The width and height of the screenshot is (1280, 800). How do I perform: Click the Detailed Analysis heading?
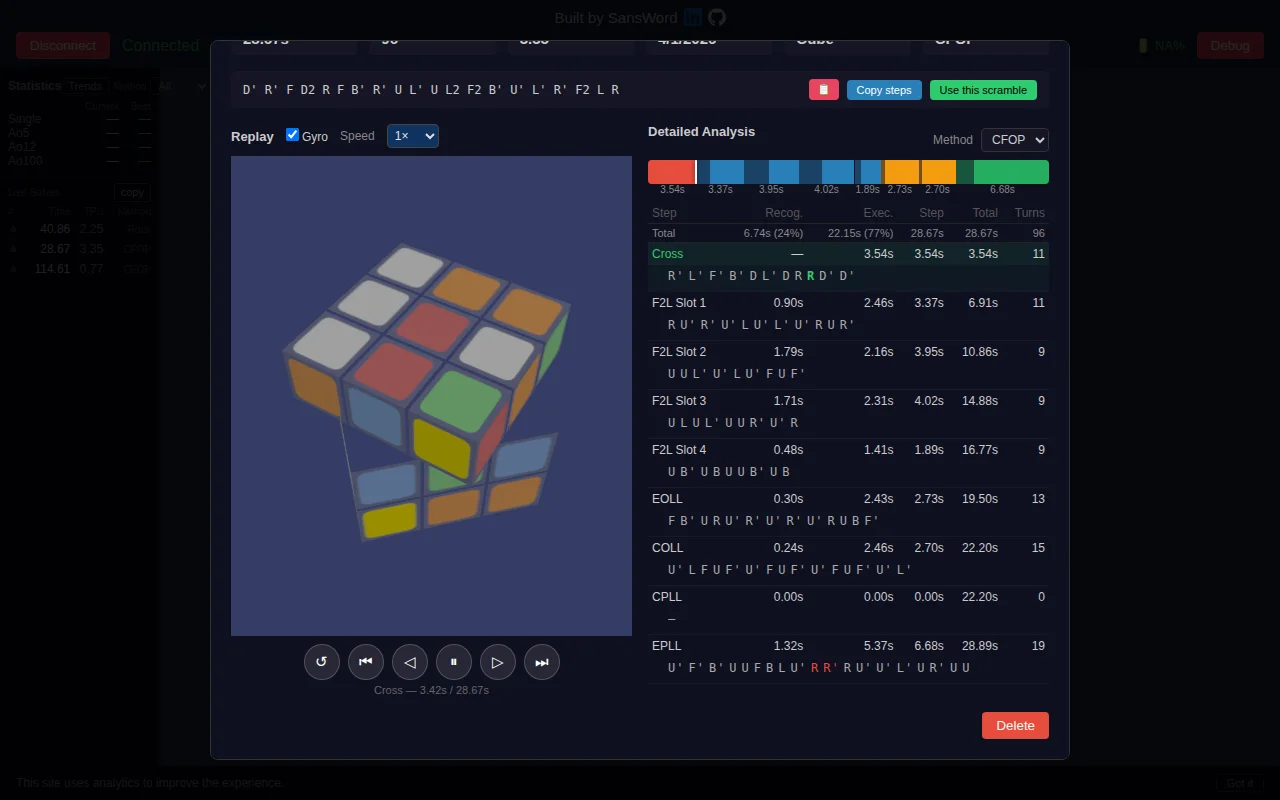pos(701,132)
